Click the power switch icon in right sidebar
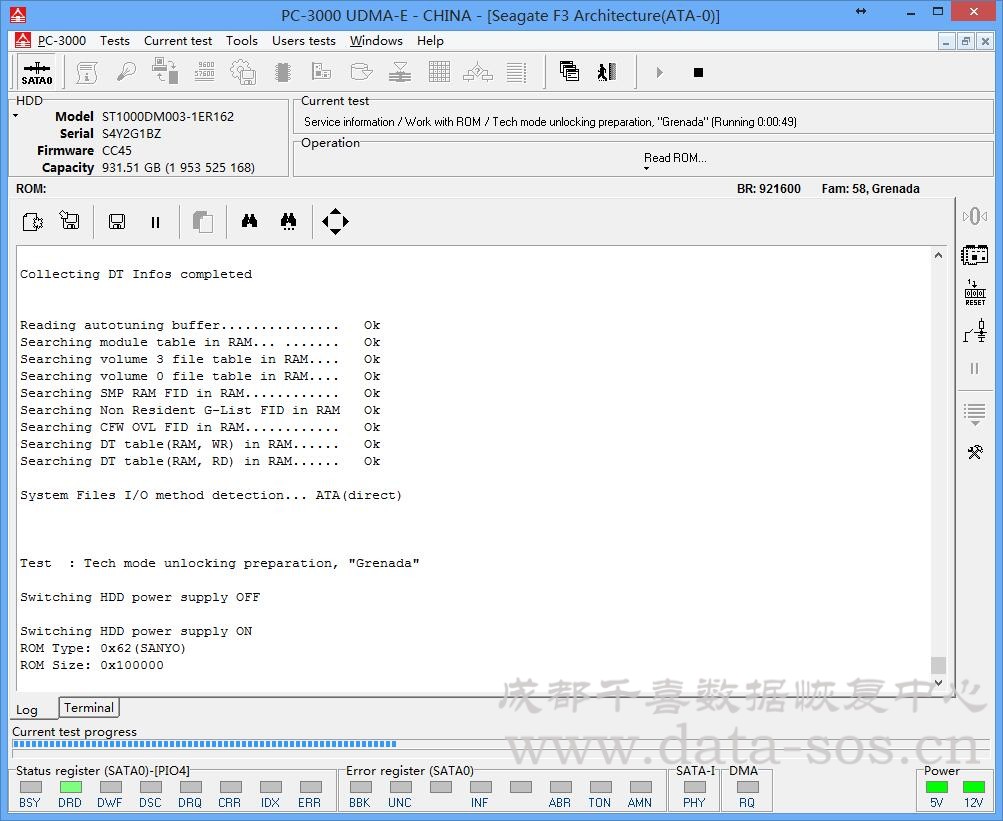This screenshot has height=821, width=1003. tap(974, 331)
